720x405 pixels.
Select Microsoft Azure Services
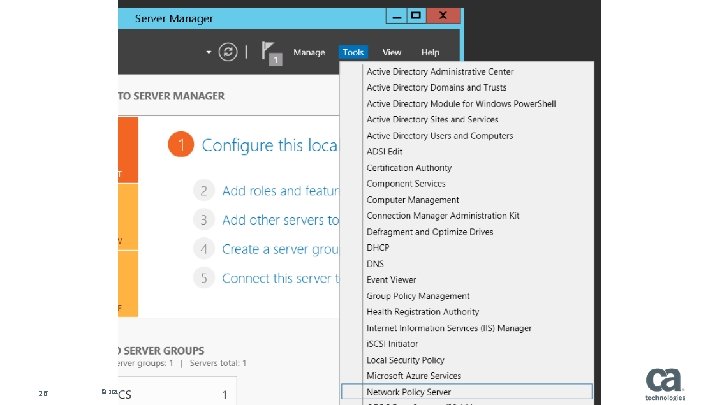click(413, 376)
